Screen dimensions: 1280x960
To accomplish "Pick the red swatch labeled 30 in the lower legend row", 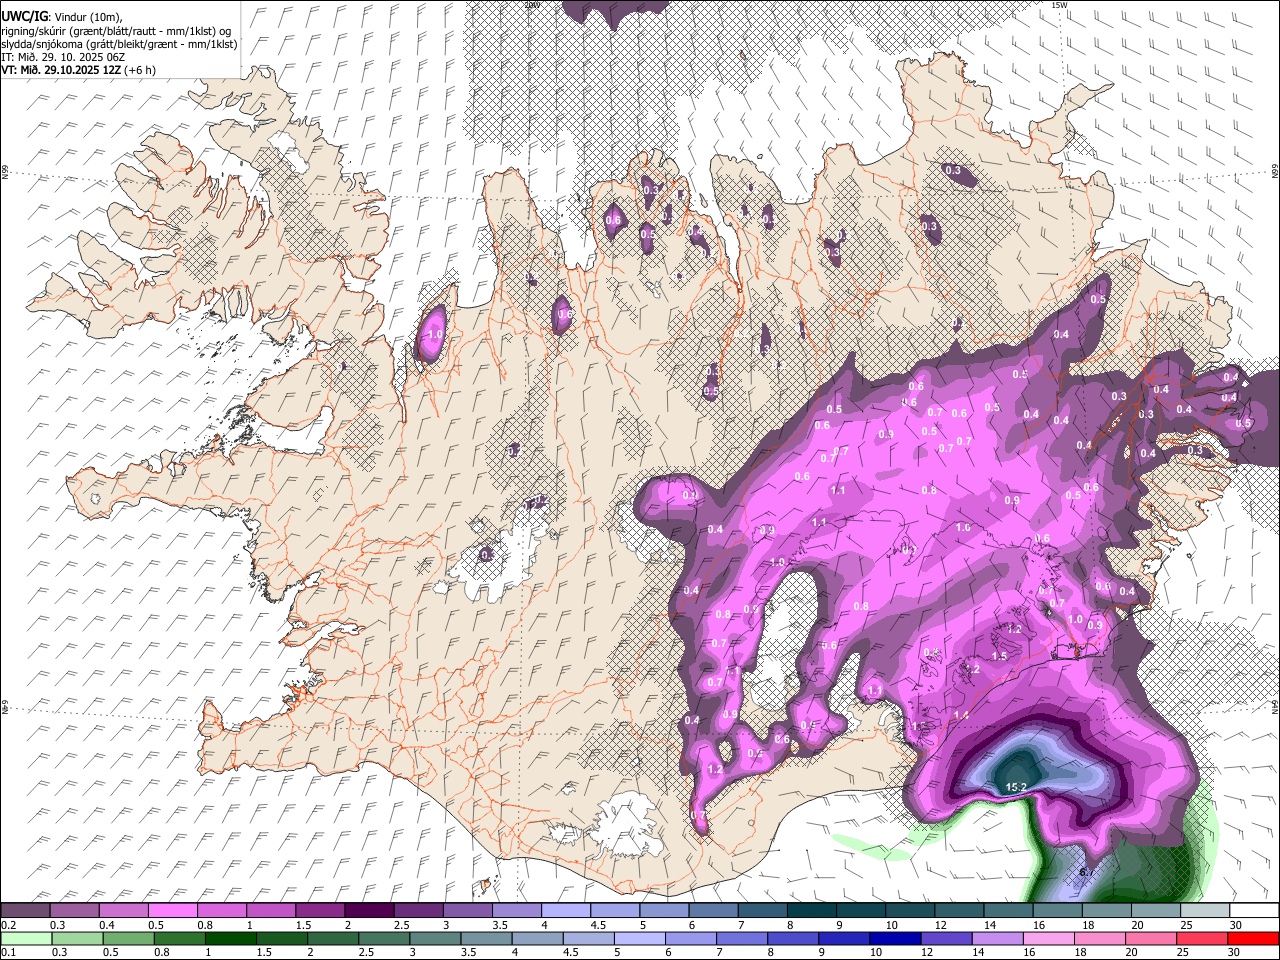I will 1254,938.
